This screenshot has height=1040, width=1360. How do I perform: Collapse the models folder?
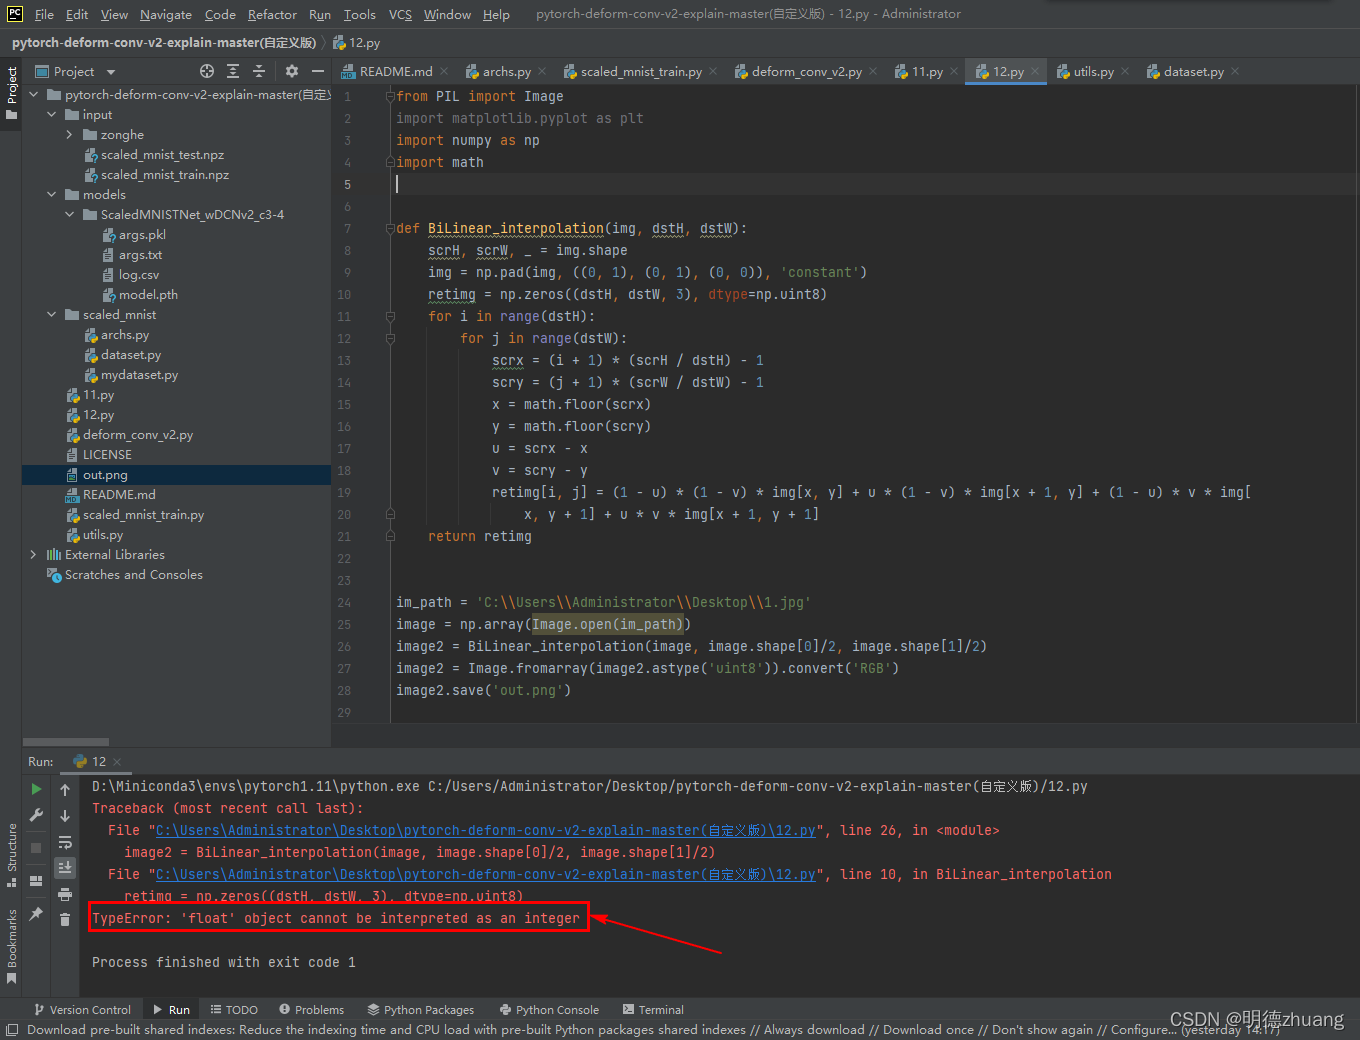point(52,195)
